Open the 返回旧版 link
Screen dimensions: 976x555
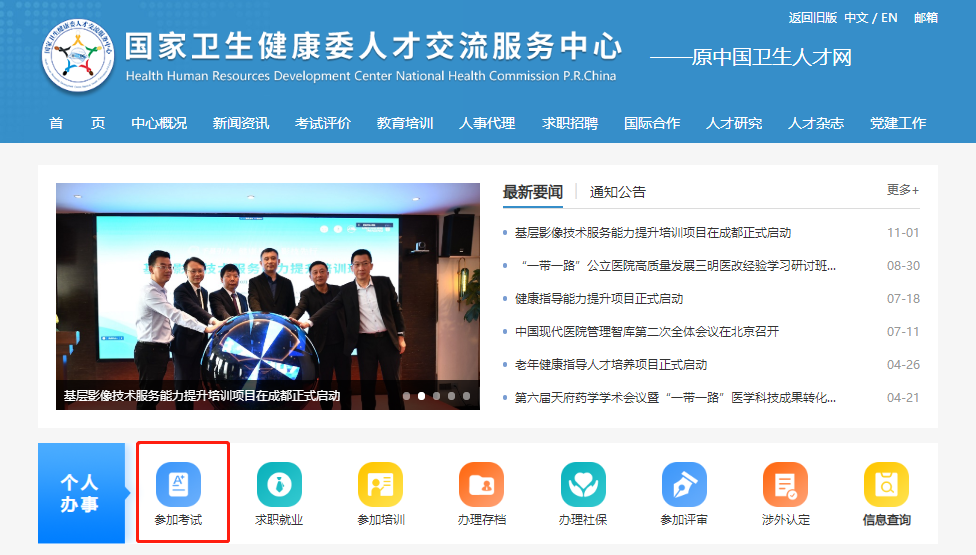pos(812,18)
